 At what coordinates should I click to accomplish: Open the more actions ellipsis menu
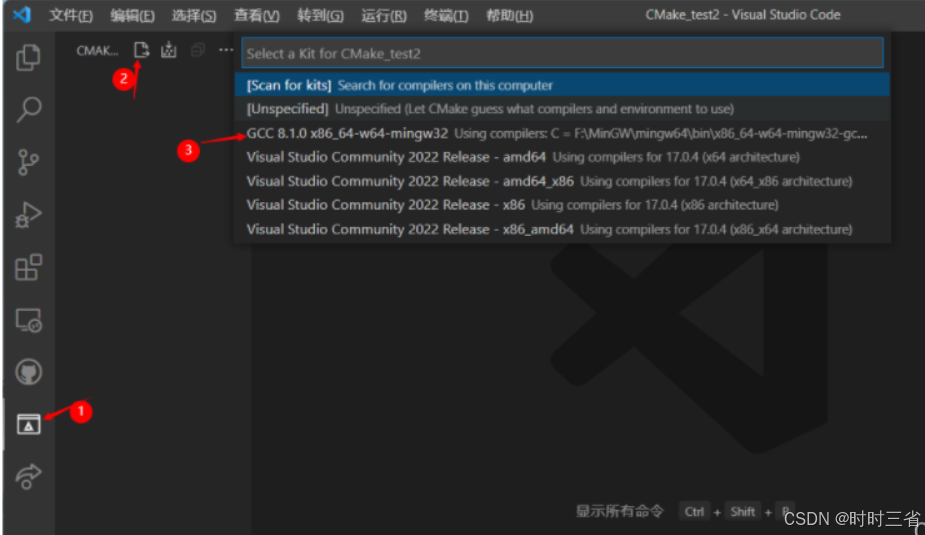(226, 50)
